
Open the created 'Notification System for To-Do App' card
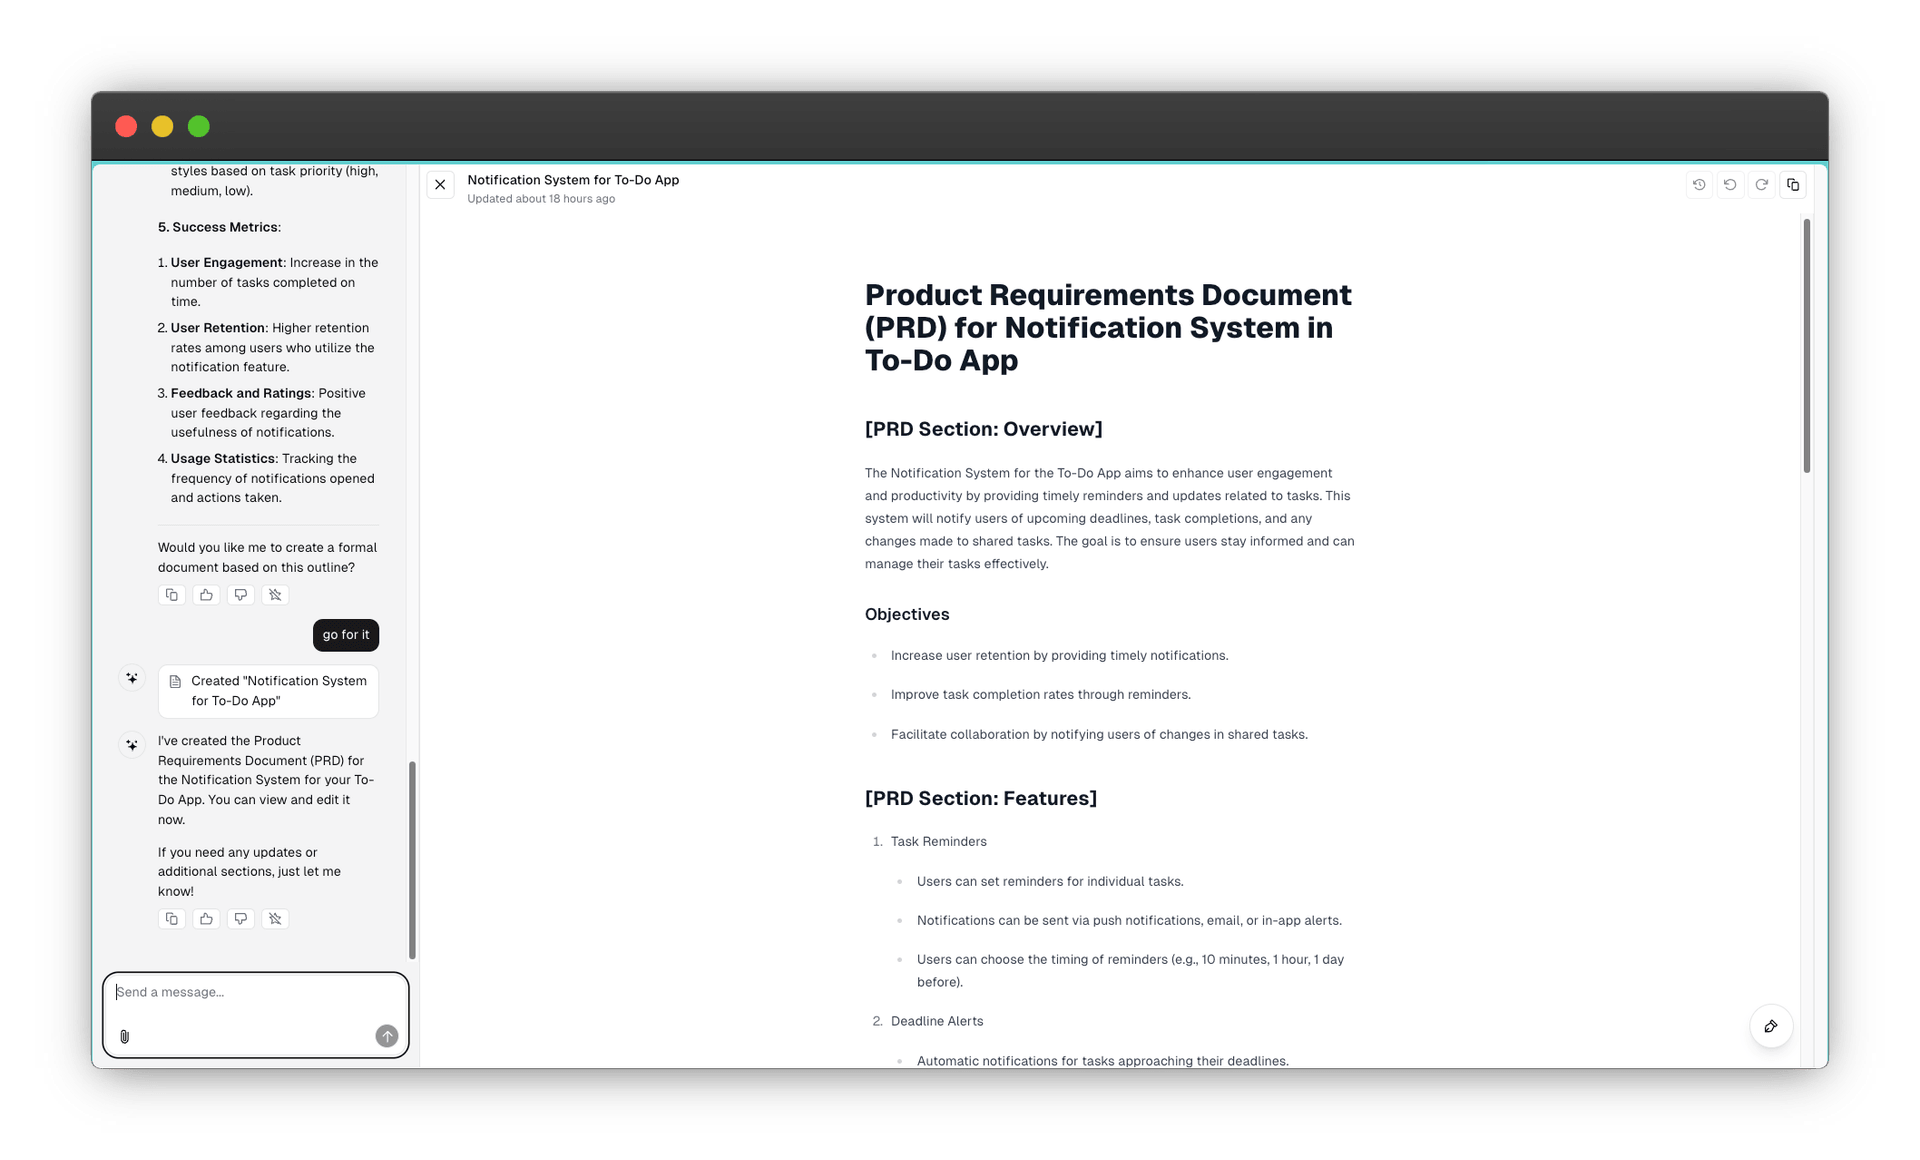268,691
